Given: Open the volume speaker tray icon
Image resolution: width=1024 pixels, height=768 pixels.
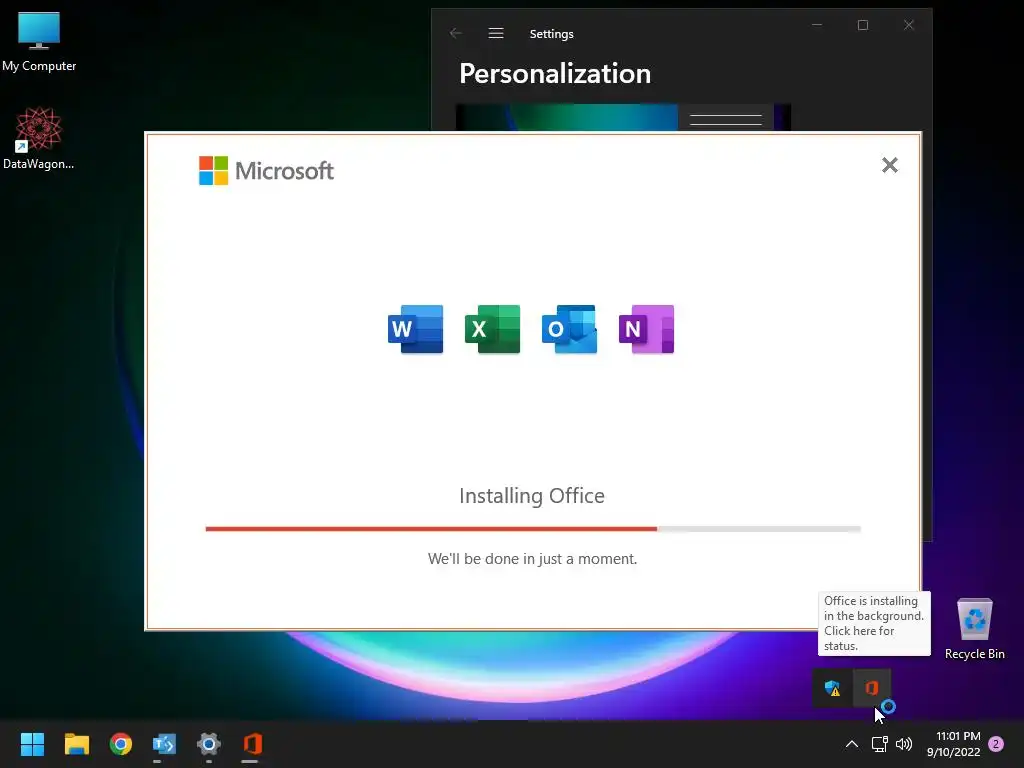Looking at the screenshot, I should click(x=904, y=744).
